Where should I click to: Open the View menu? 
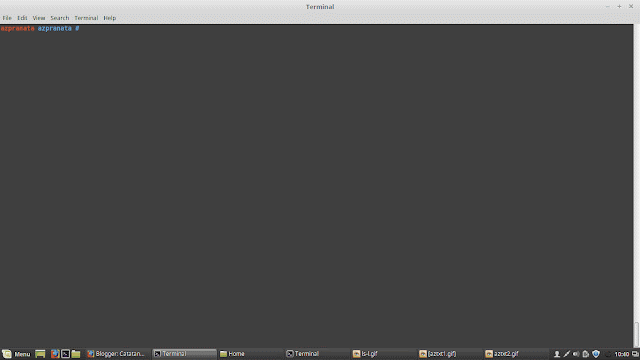click(x=39, y=18)
